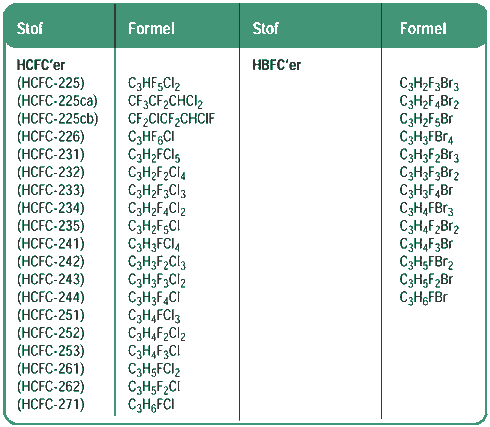Click the (HCFC-271) row label

pyautogui.click(x=51, y=405)
